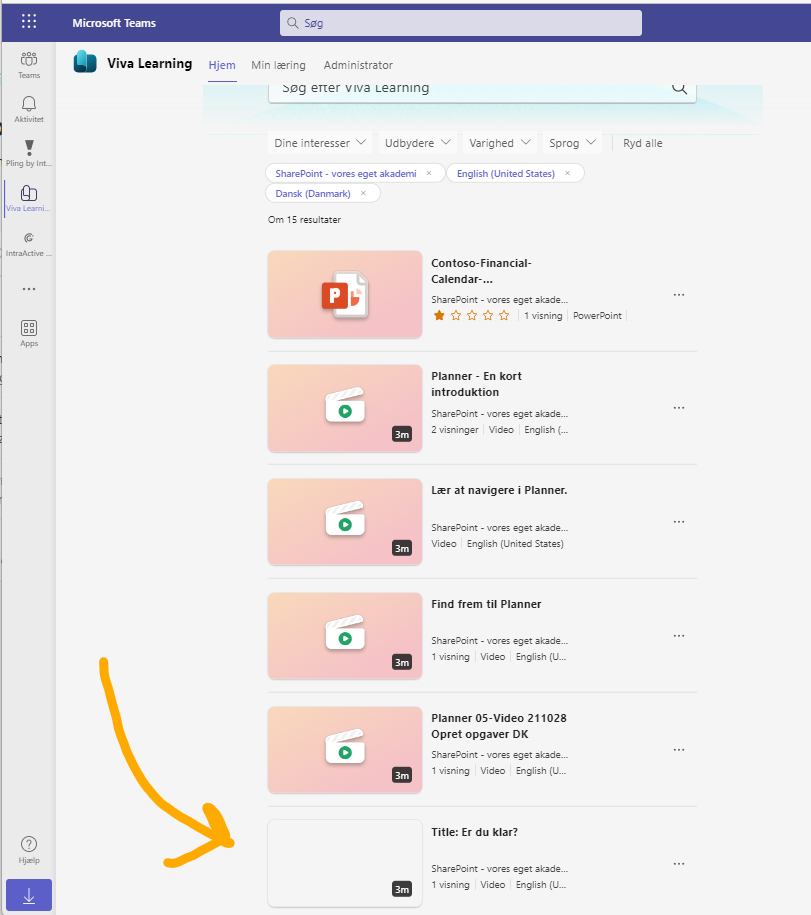Click the 2 visninger text

[x=455, y=429]
